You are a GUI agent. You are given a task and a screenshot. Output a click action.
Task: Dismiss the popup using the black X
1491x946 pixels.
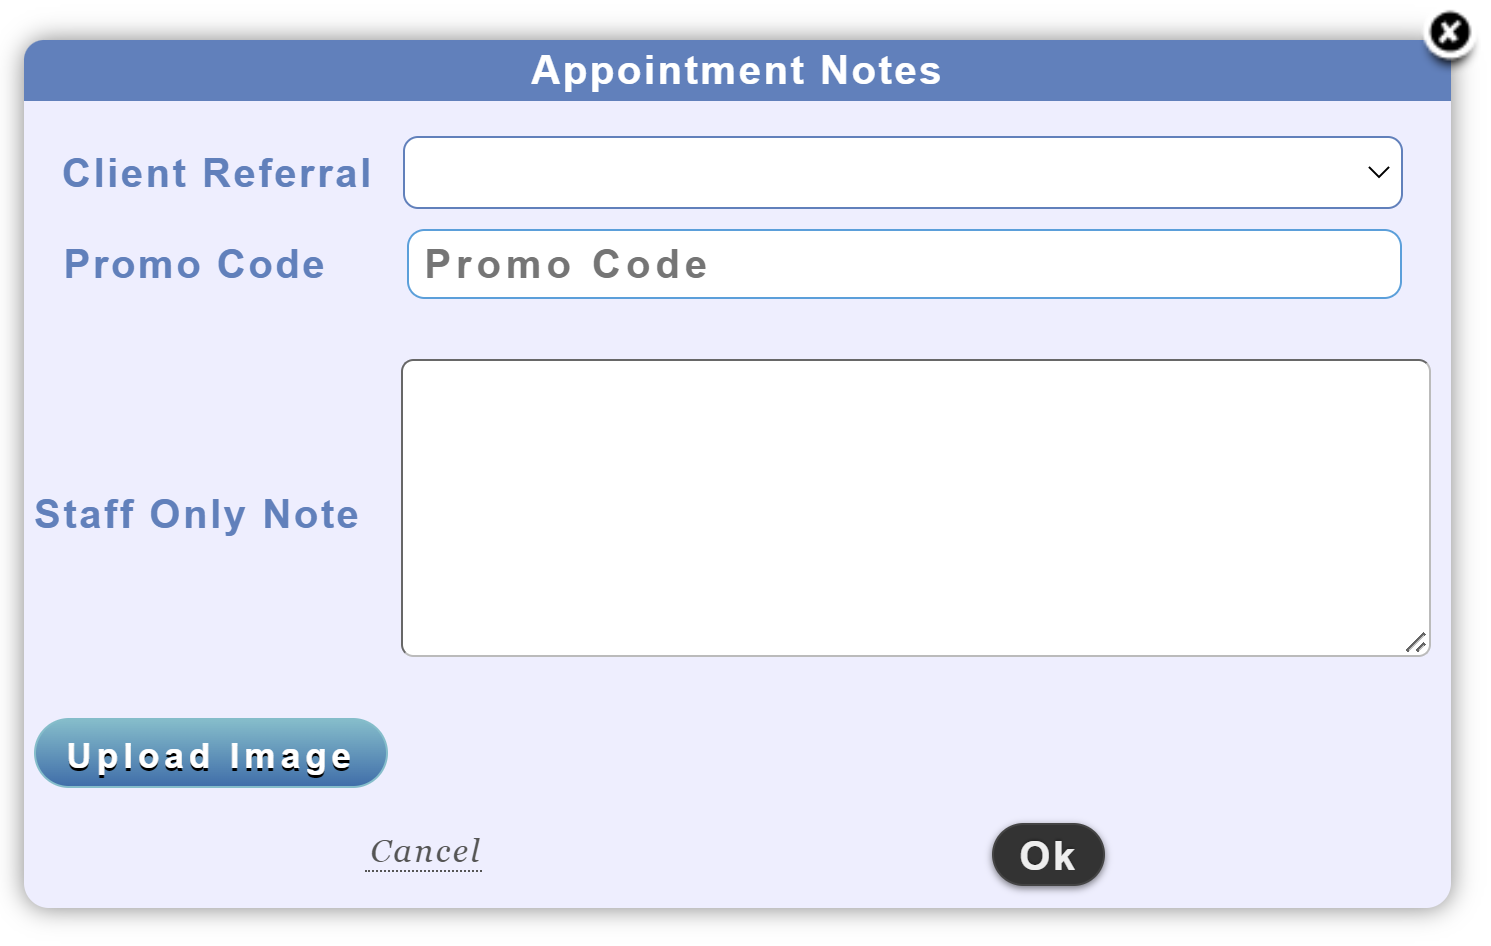tap(1449, 34)
